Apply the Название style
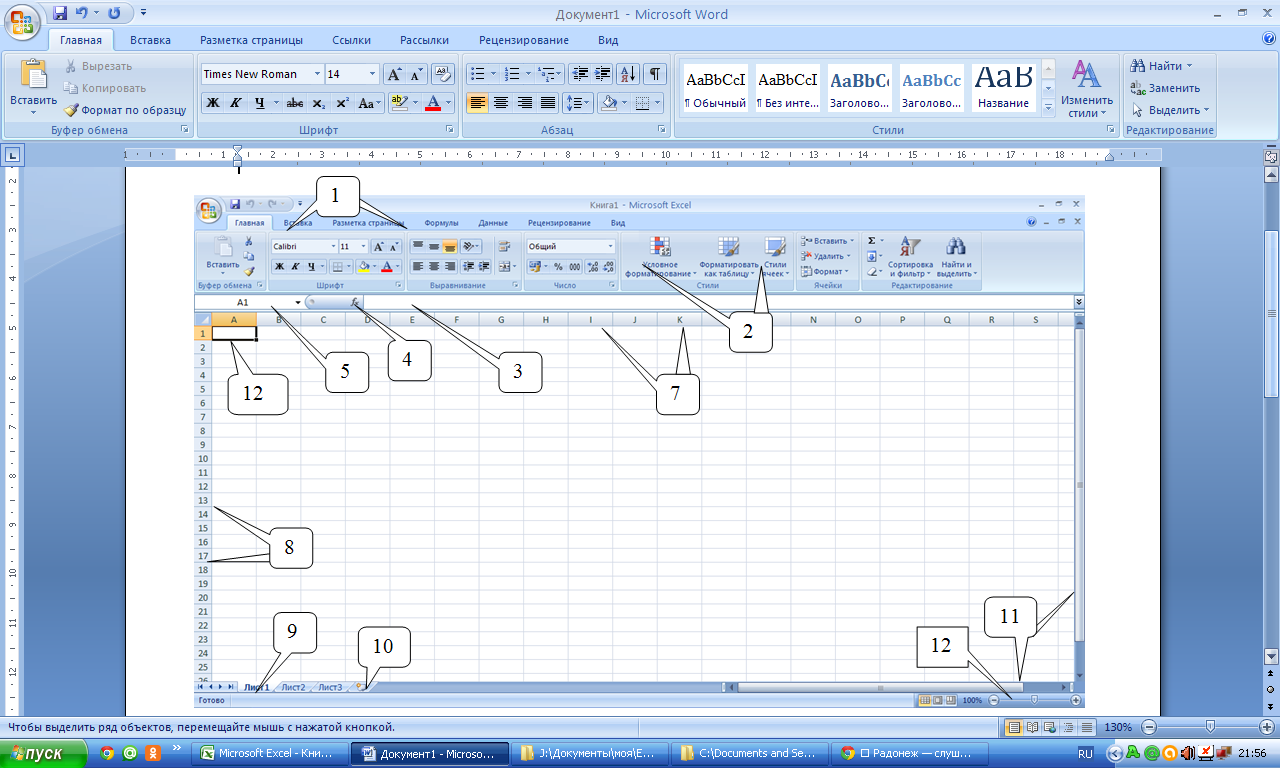1280x768 pixels. 1004,88
